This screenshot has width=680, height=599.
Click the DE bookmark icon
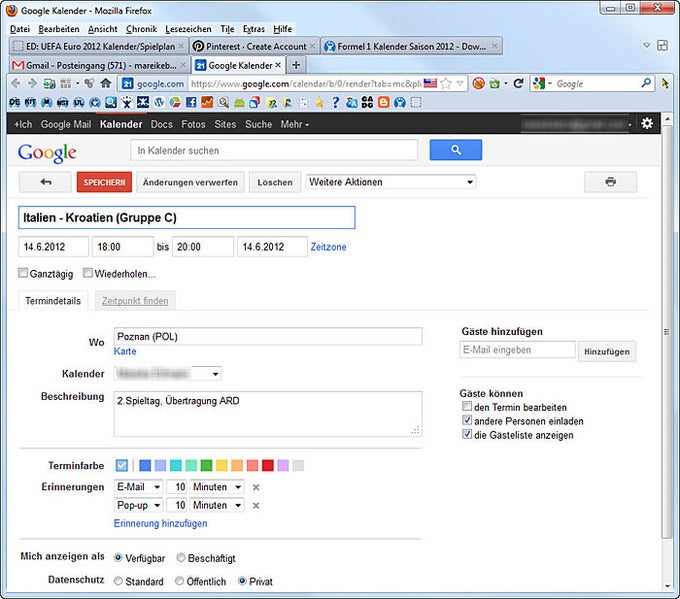[14, 102]
